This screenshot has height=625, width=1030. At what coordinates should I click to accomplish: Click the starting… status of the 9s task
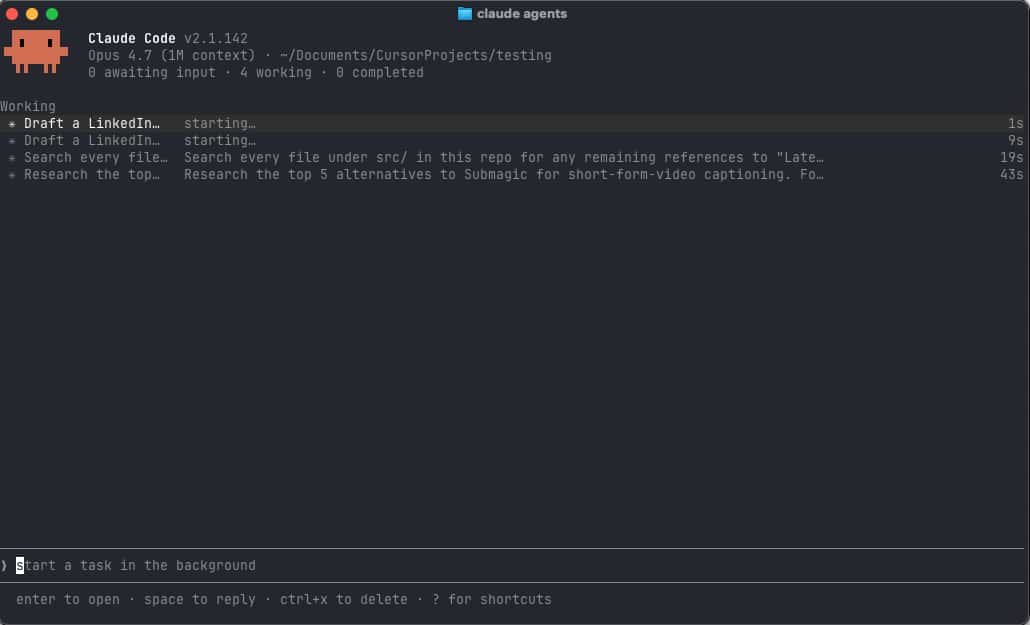coord(219,141)
